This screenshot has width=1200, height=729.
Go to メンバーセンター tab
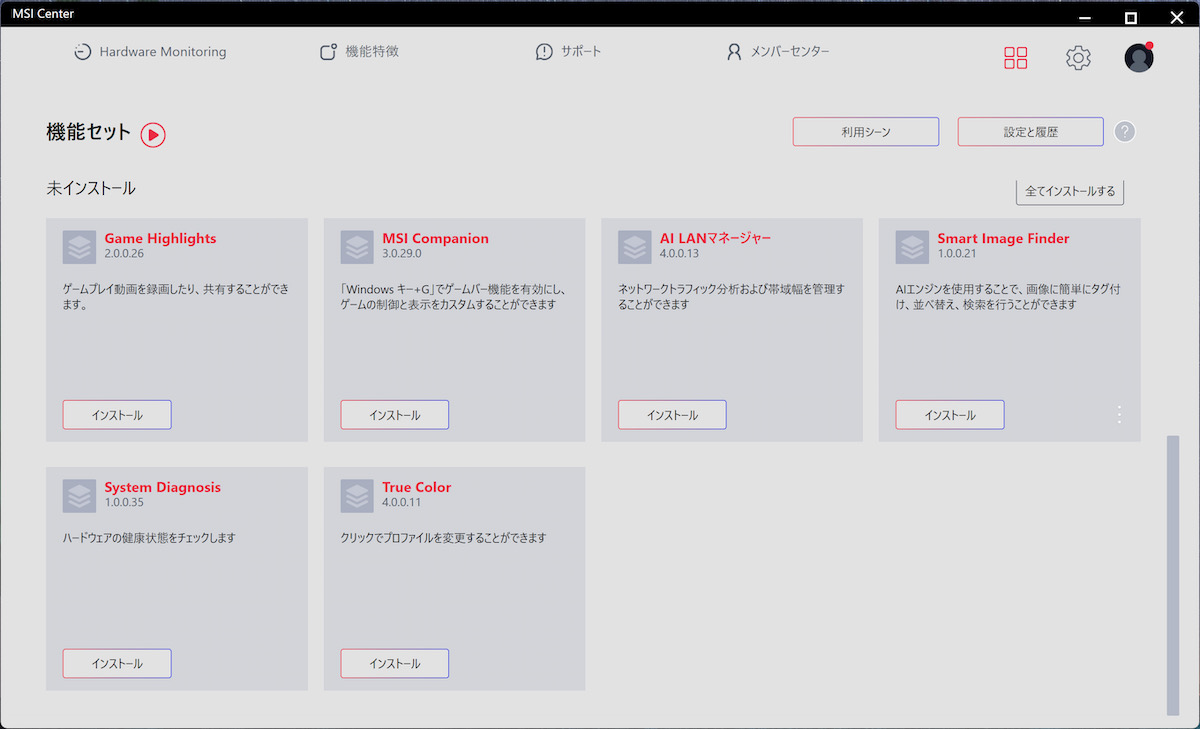tap(778, 52)
